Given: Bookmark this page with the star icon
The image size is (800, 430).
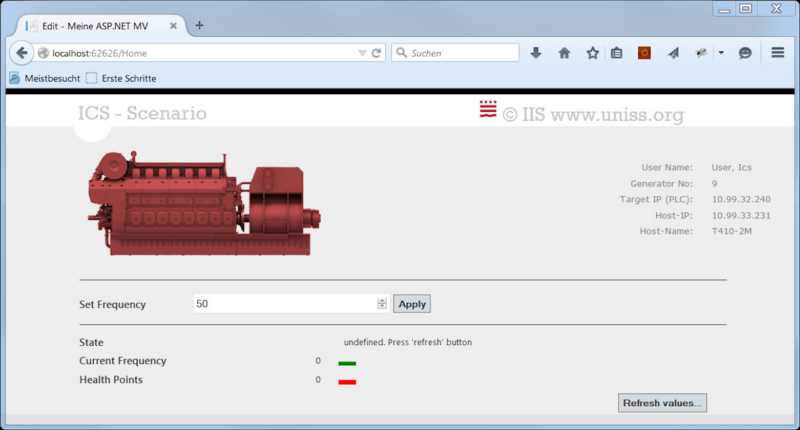Looking at the screenshot, I should [592, 53].
